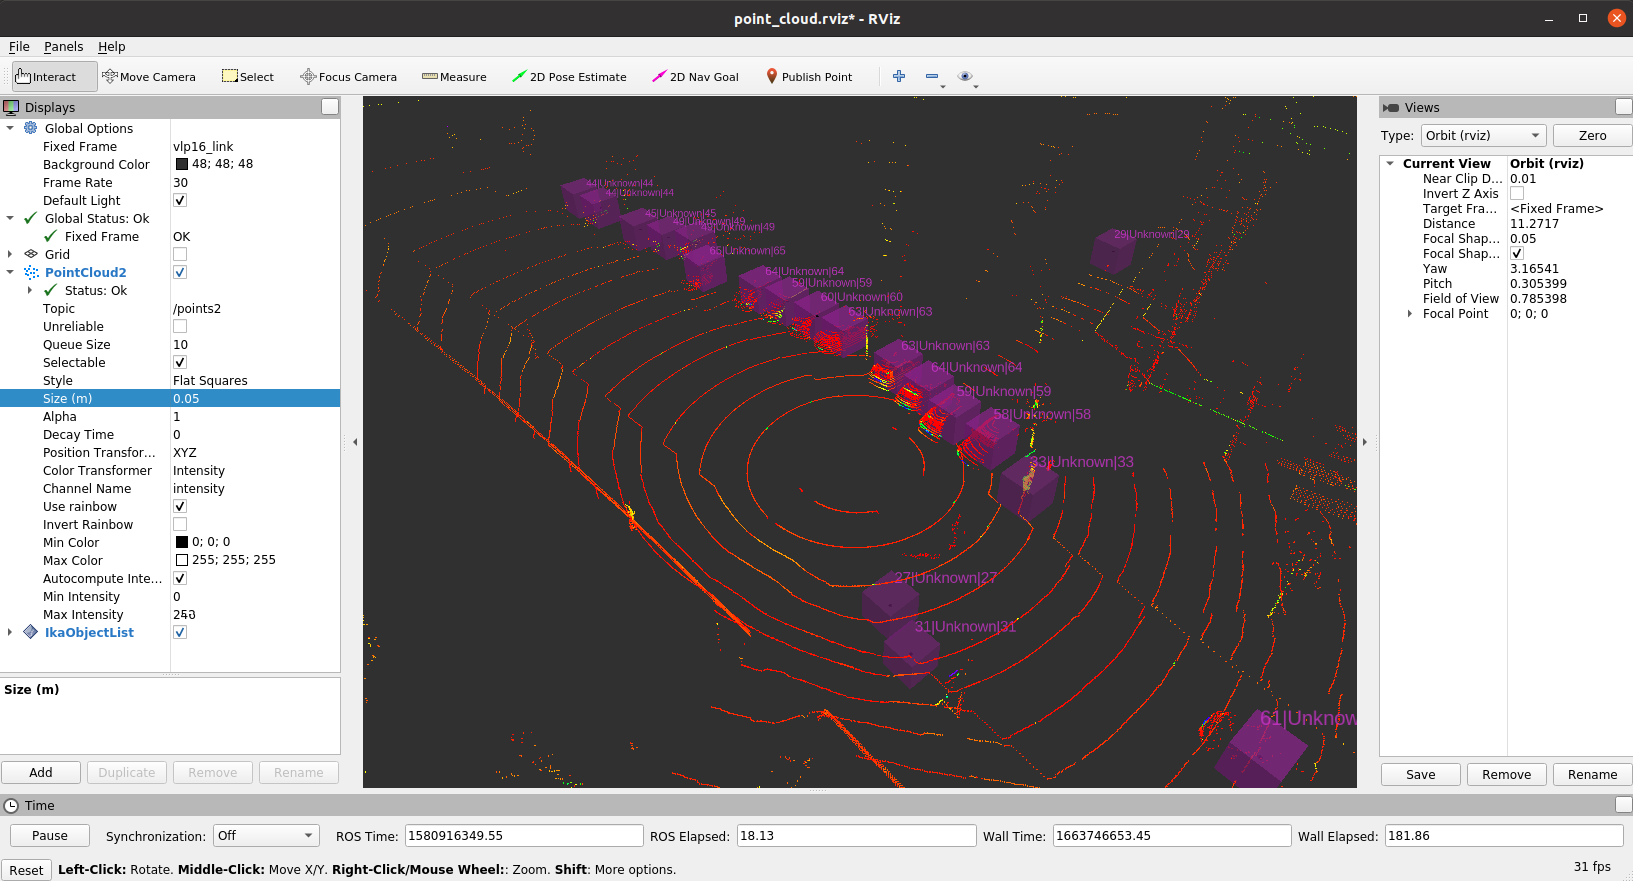Enable the Grid display checkbox
The width and height of the screenshot is (1633, 881).
[x=180, y=254]
